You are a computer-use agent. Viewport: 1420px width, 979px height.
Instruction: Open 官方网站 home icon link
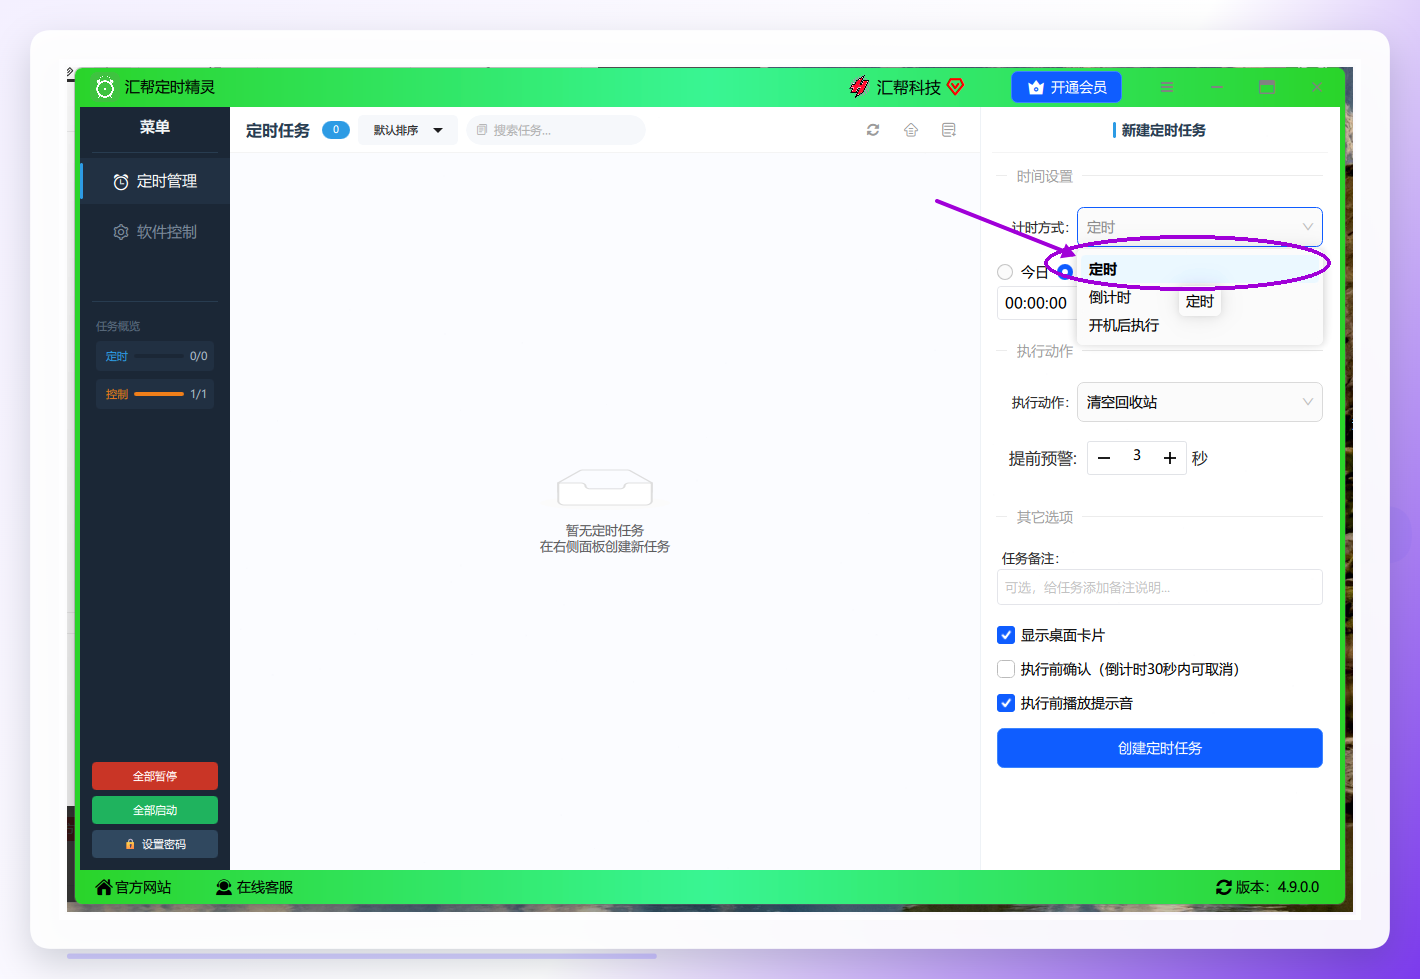[x=103, y=887]
